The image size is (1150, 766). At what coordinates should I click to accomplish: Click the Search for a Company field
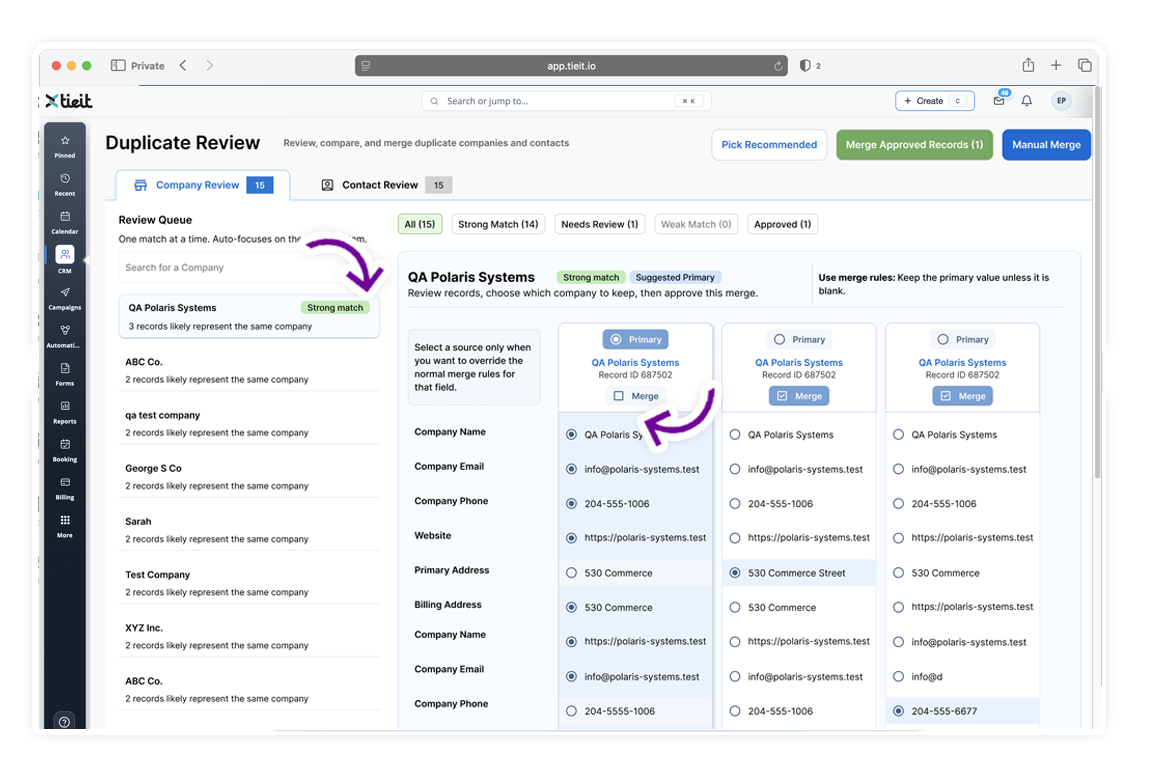[x=249, y=268]
